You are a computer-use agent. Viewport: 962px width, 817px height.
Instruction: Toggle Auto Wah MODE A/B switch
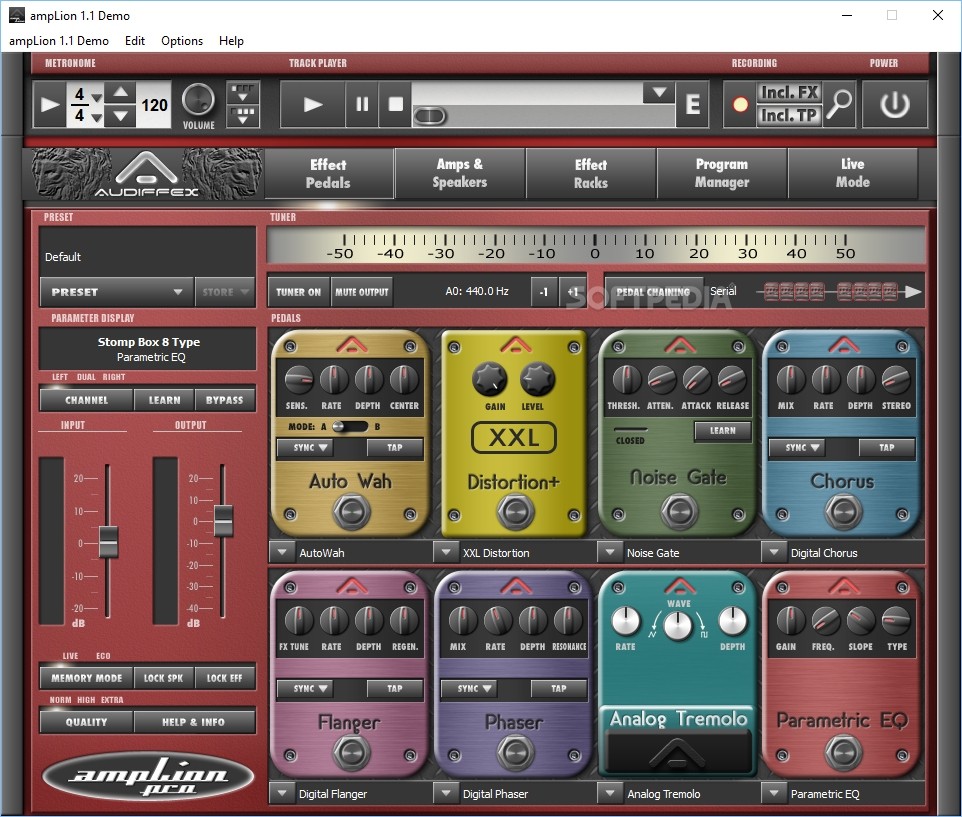pyautogui.click(x=350, y=426)
